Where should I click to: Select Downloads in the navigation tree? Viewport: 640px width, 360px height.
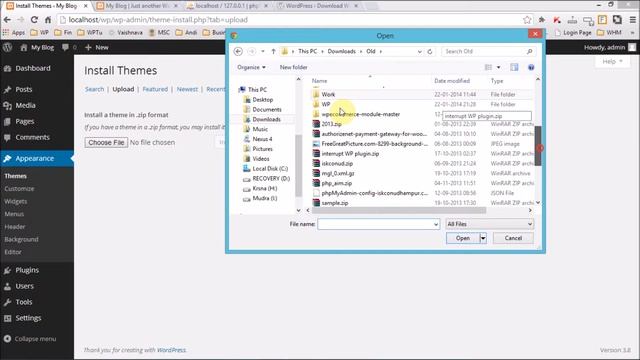click(266, 119)
